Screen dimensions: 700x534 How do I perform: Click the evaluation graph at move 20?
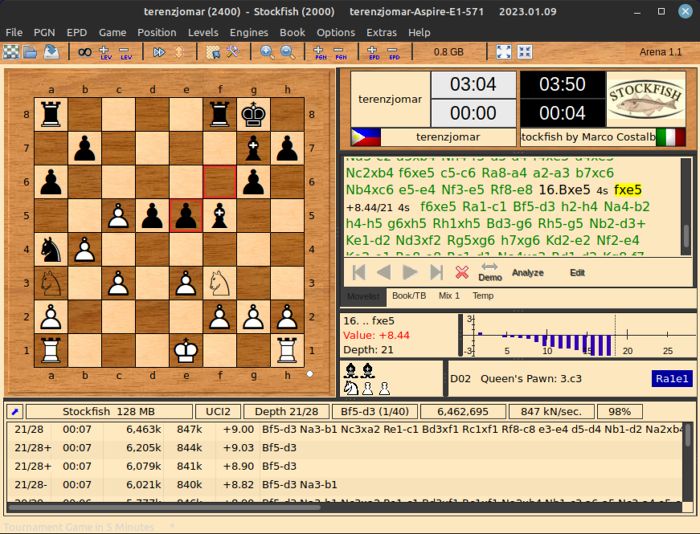pos(627,334)
